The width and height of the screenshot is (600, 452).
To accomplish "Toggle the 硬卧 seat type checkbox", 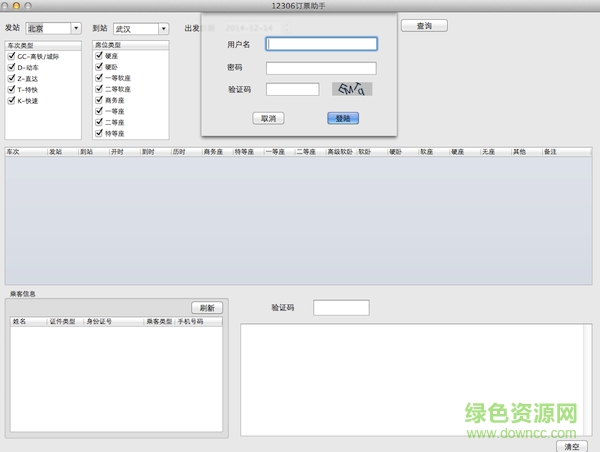I will coord(99,67).
